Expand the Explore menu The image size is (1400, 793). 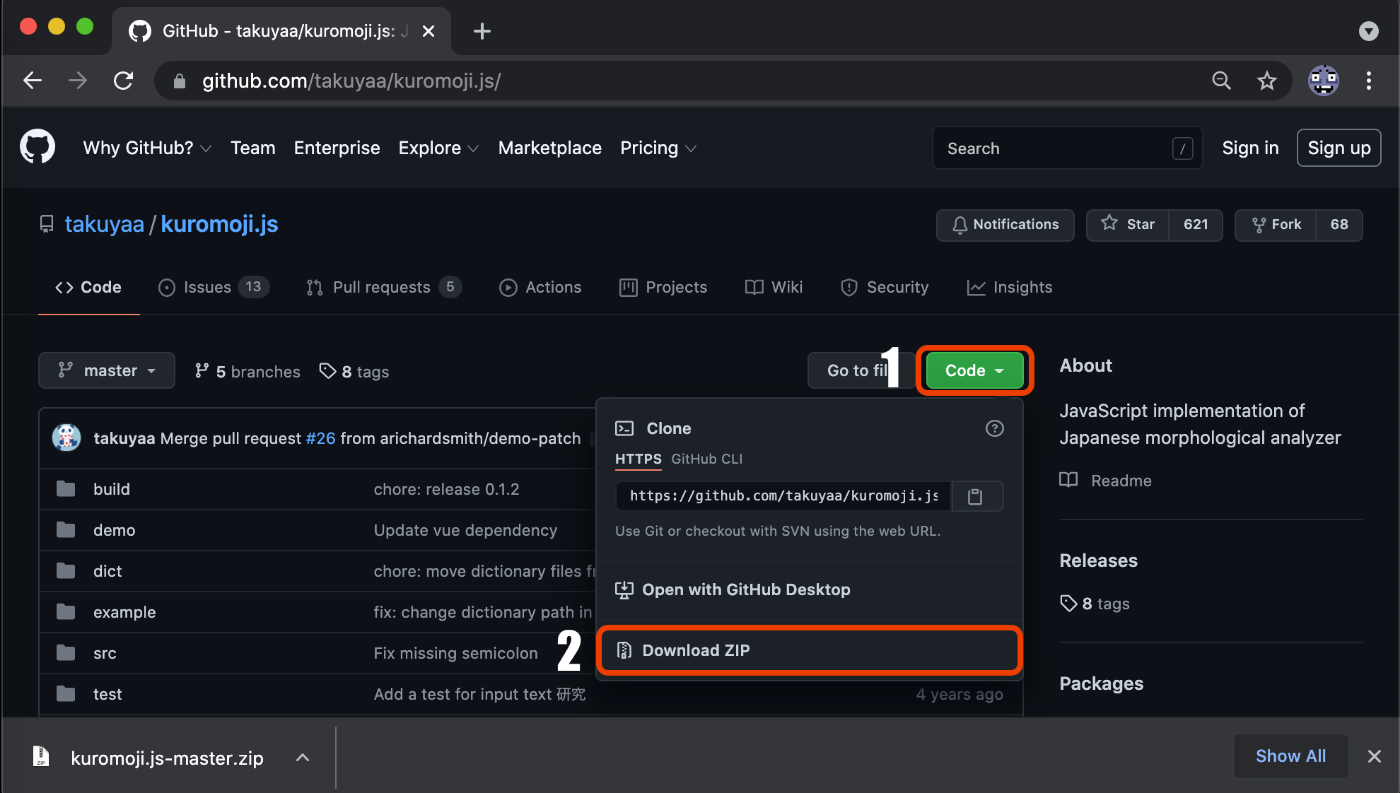click(439, 148)
